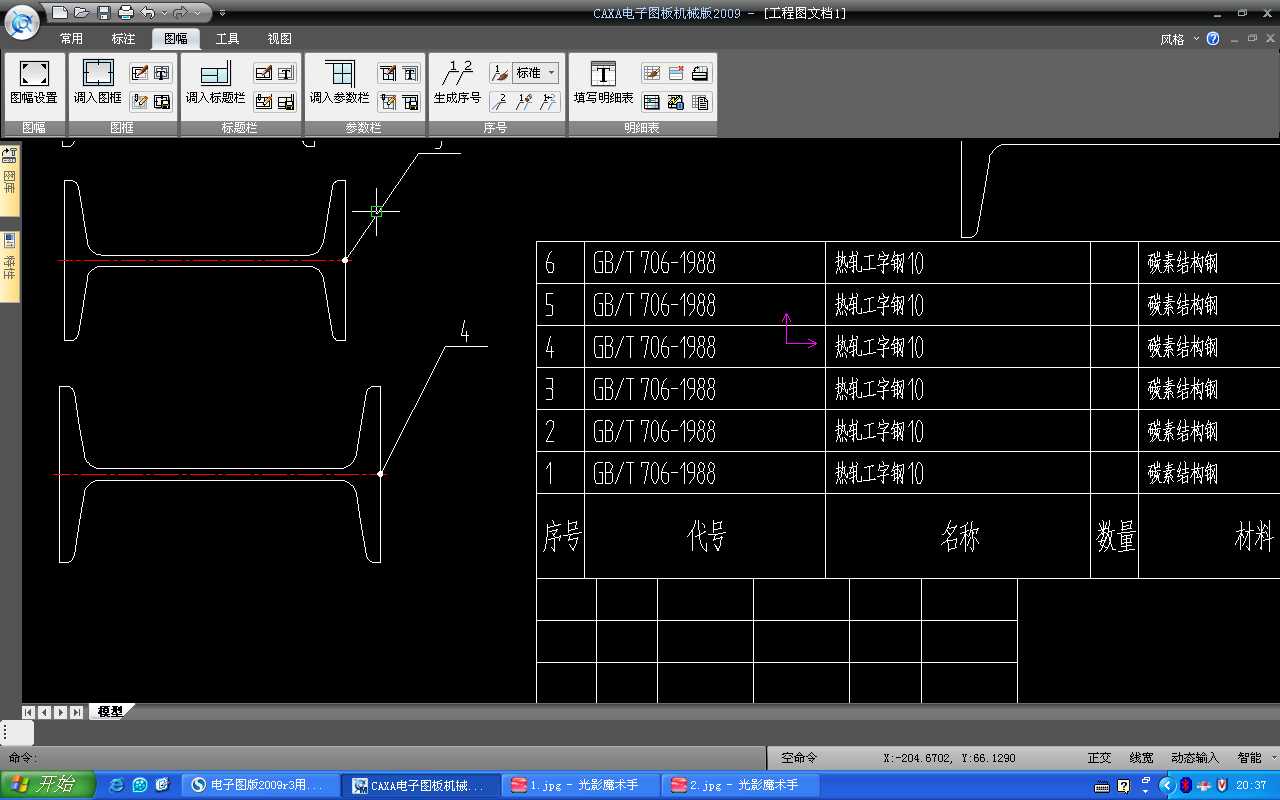
Task: Click the 调入参数栏 load parameter table button
Action: click(339, 84)
